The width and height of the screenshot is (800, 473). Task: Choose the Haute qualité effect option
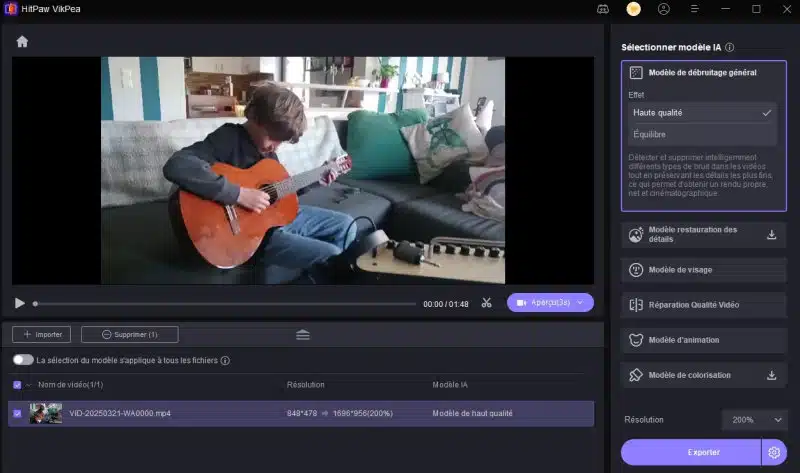[x=702, y=113]
